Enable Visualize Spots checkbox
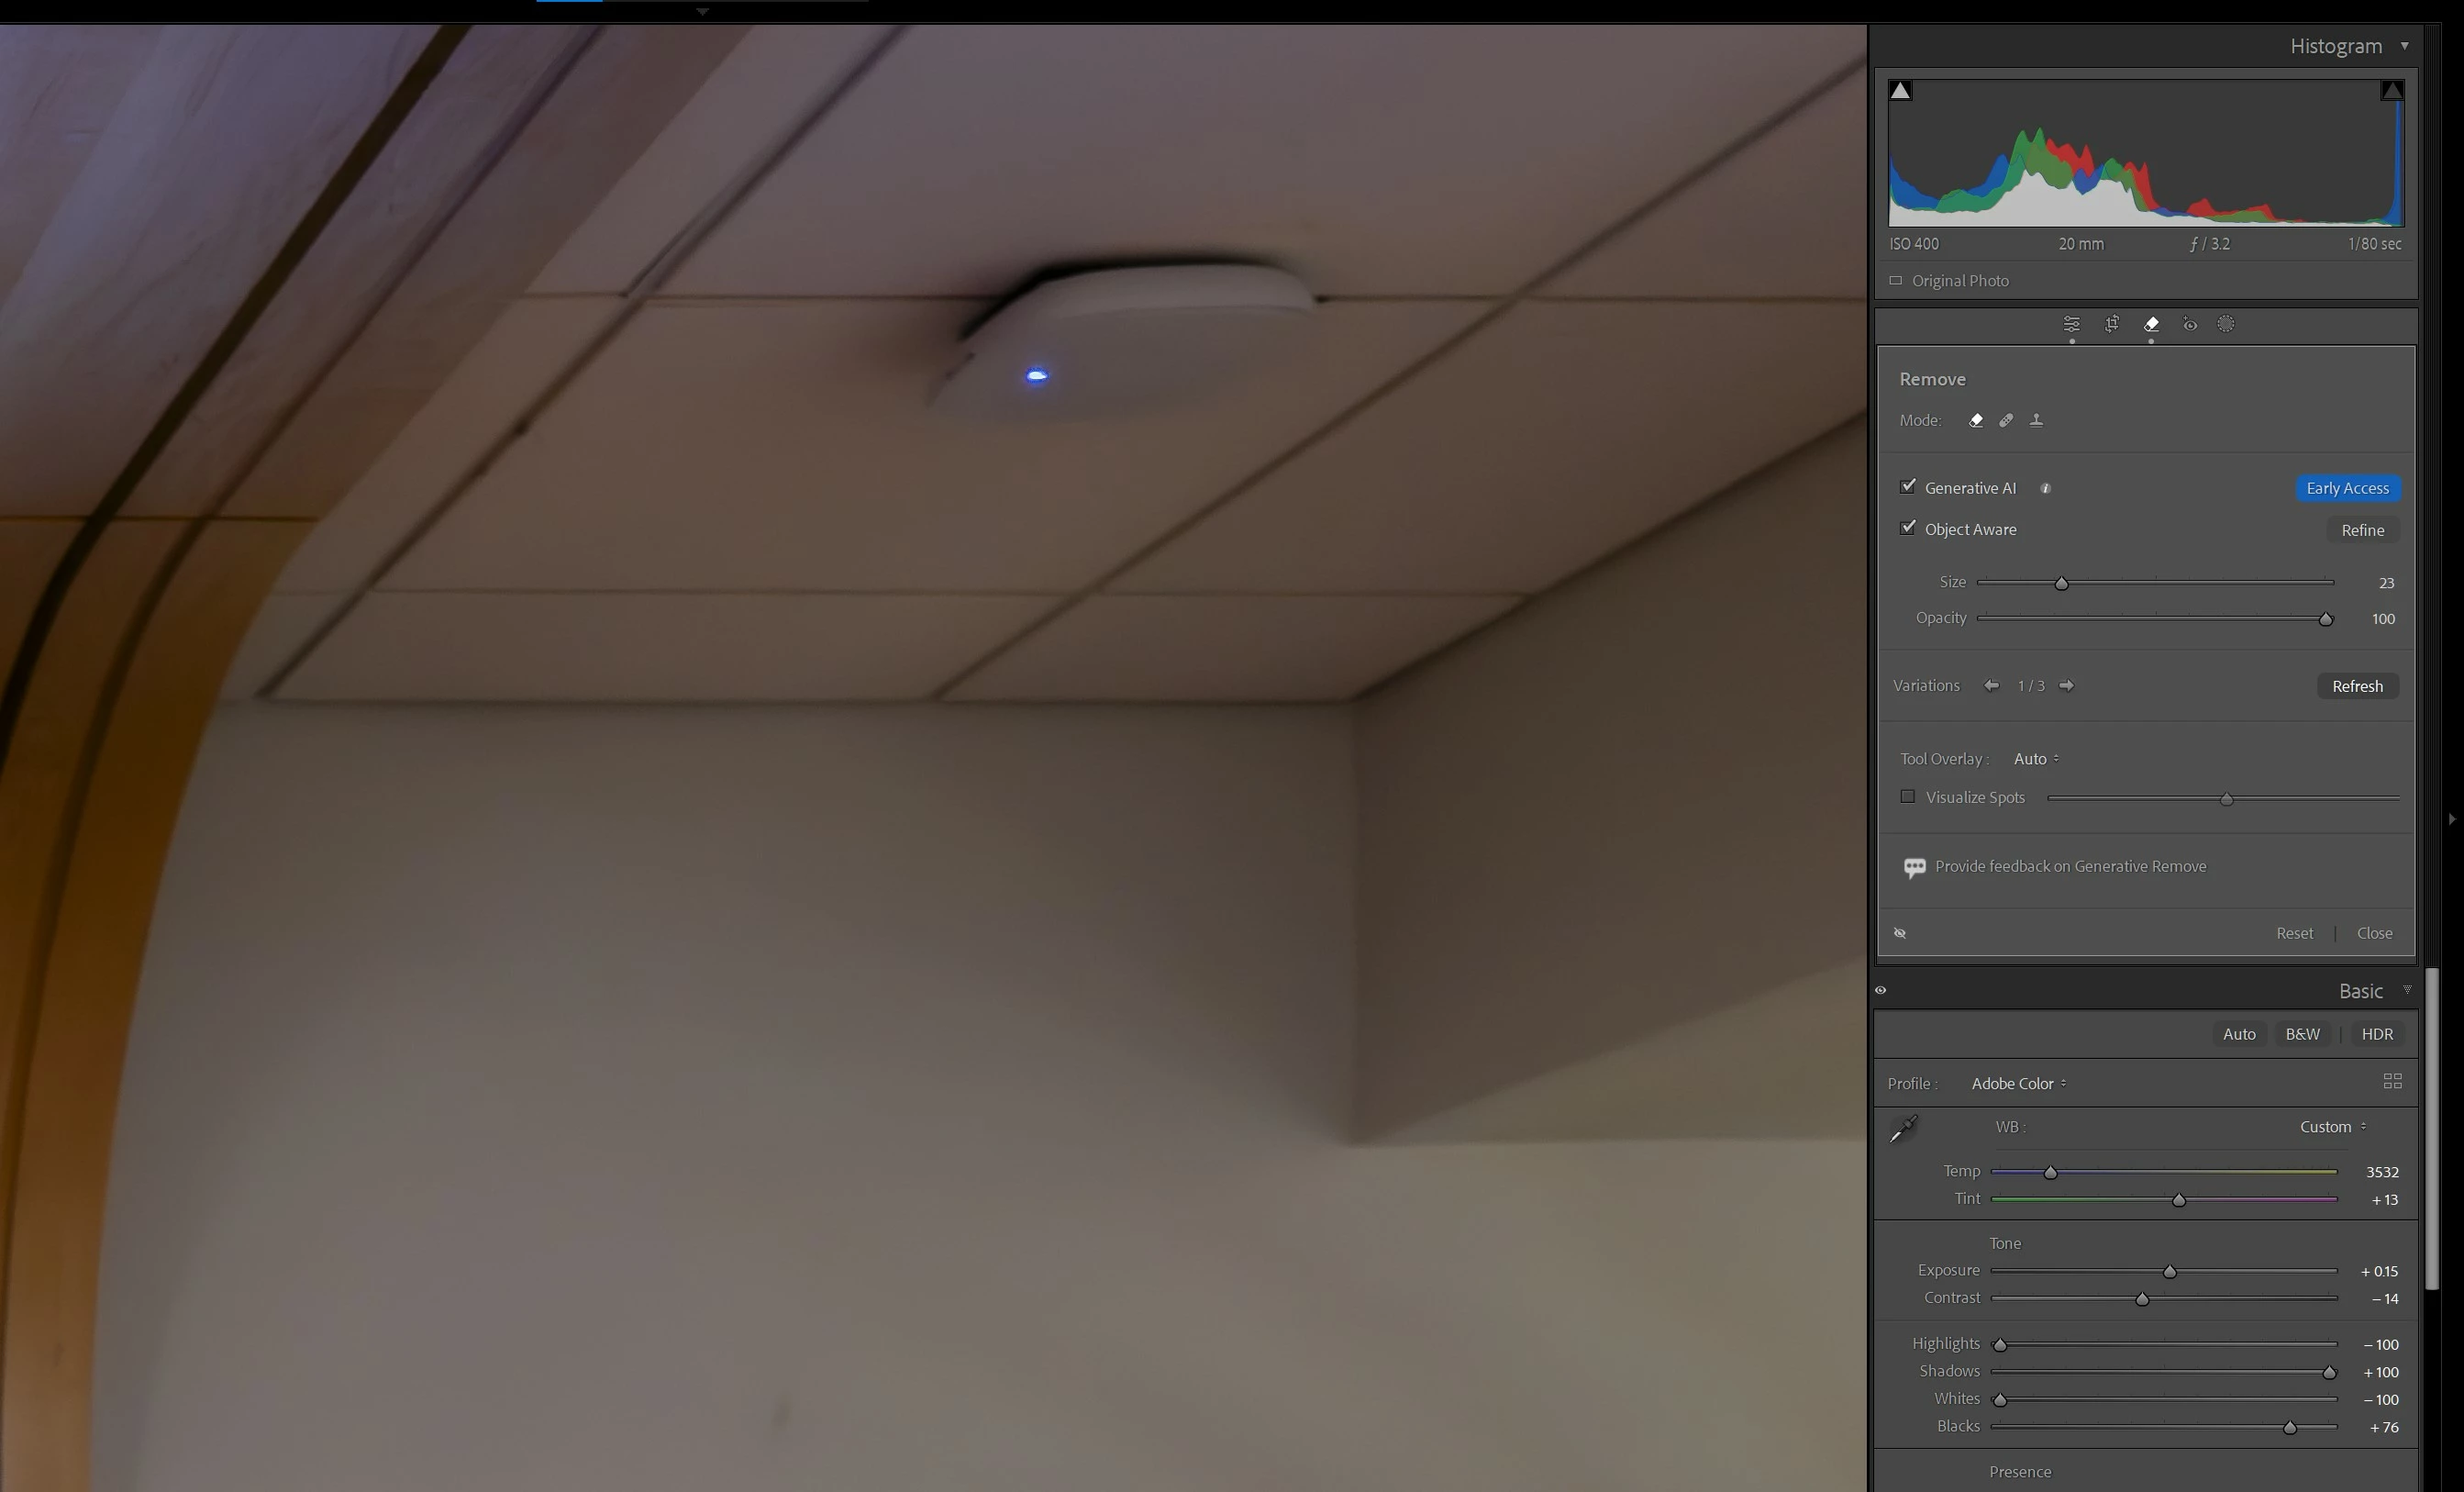2464x1492 pixels. (1908, 797)
